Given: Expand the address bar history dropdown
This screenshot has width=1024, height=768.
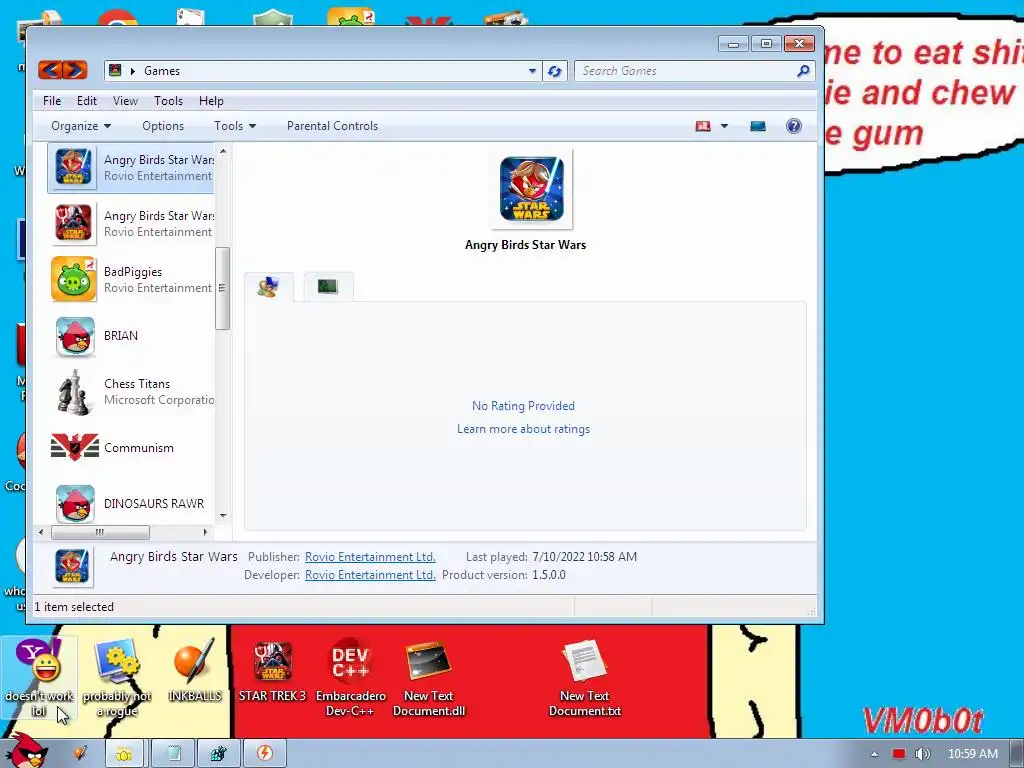Looking at the screenshot, I should (x=532, y=71).
